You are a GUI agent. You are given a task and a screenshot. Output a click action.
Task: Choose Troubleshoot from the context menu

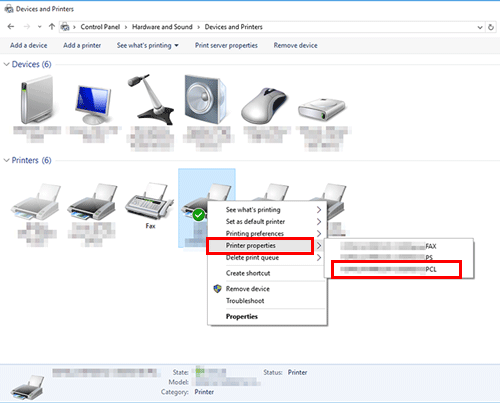245,301
